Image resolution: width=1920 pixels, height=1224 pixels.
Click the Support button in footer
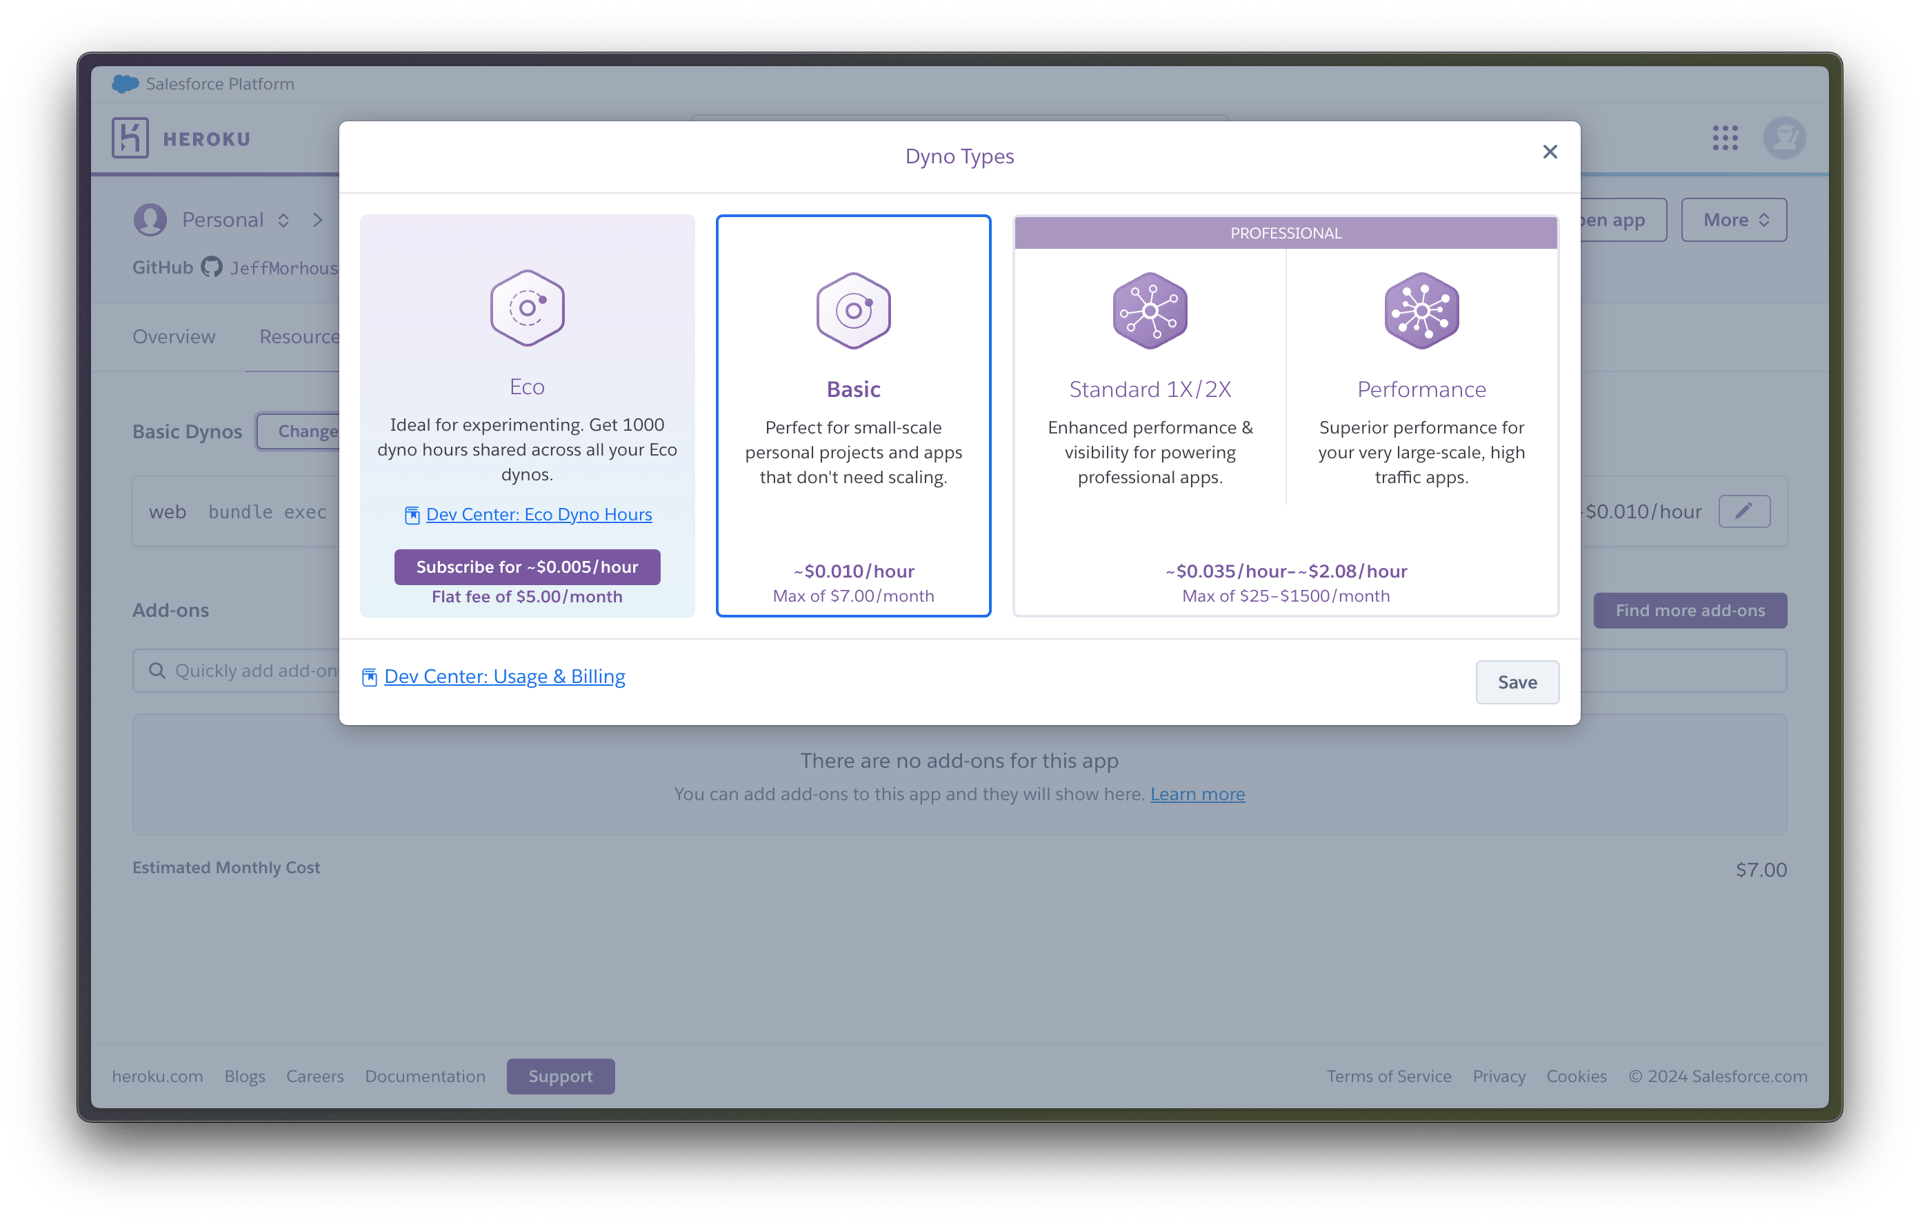(560, 1076)
